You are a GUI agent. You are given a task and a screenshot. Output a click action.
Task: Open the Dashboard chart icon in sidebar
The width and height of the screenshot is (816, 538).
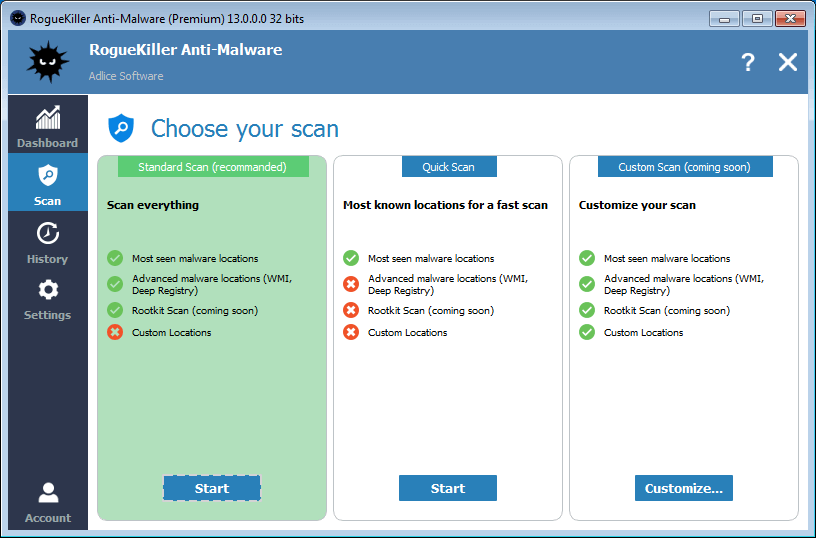47,118
